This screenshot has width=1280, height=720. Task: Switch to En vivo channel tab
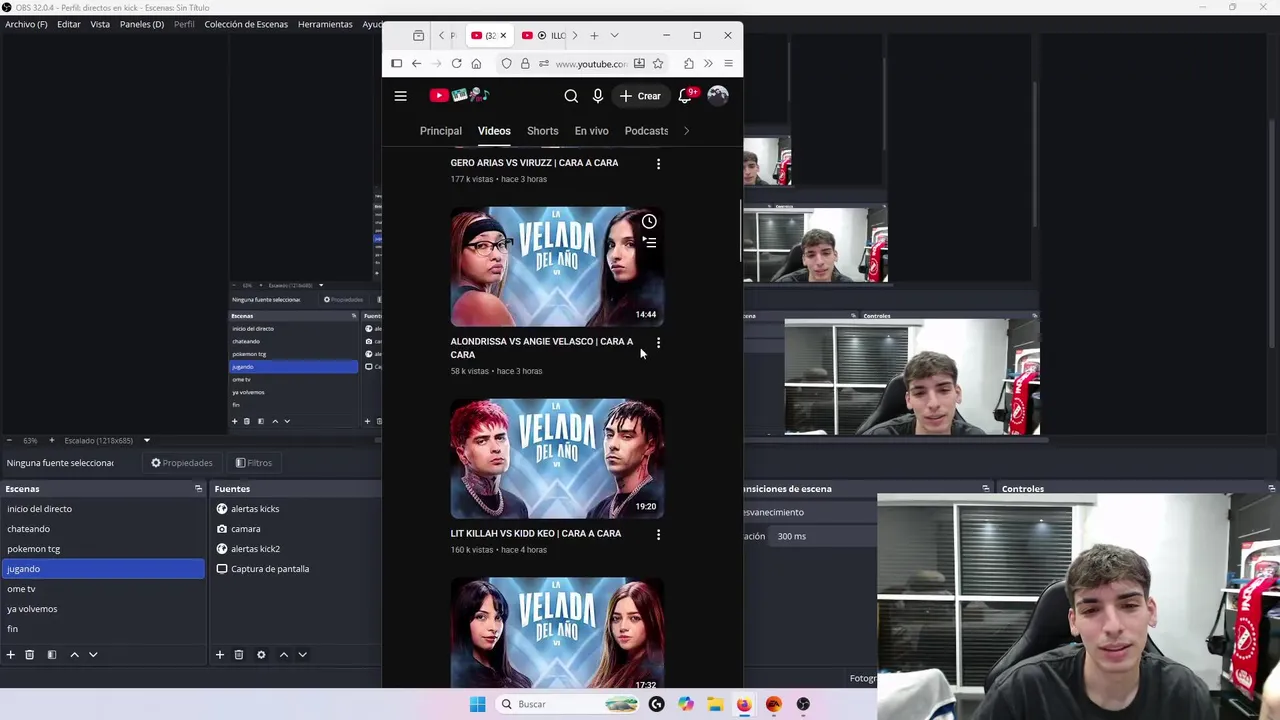pyautogui.click(x=592, y=131)
